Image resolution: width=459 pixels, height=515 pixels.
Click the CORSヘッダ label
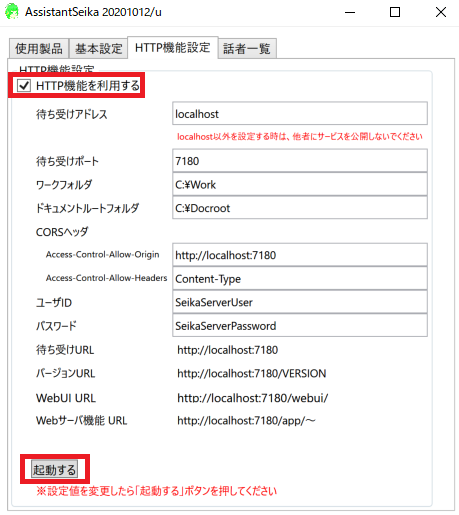click(x=62, y=232)
